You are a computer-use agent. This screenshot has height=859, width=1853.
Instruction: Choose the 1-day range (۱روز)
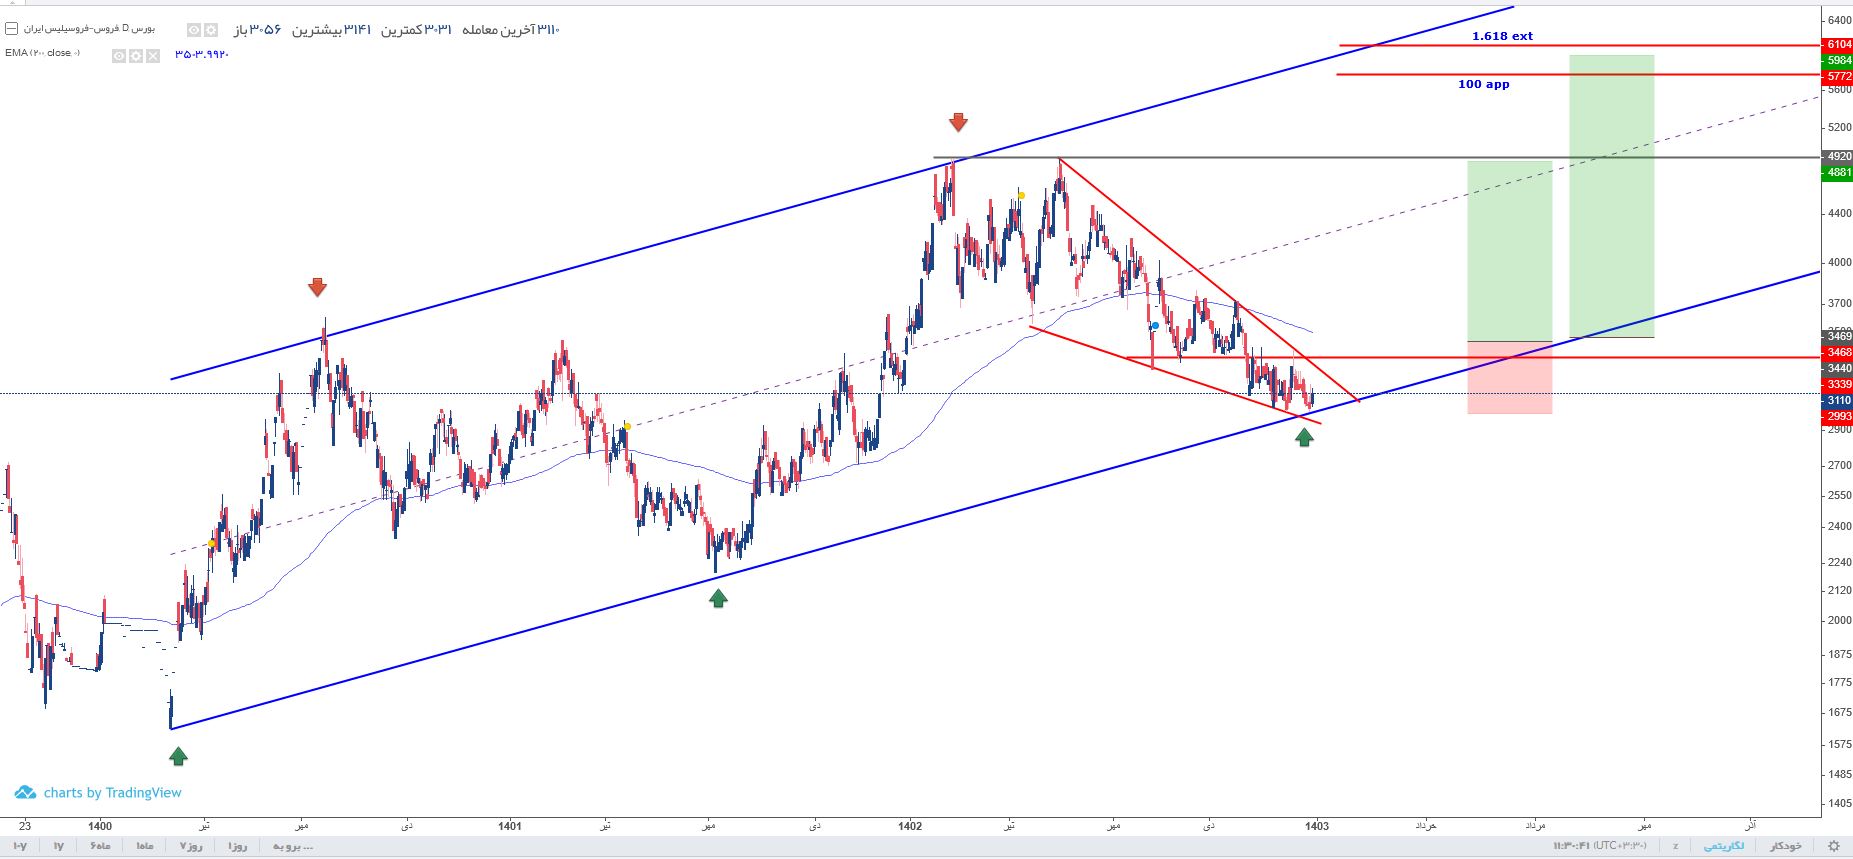pyautogui.click(x=237, y=847)
